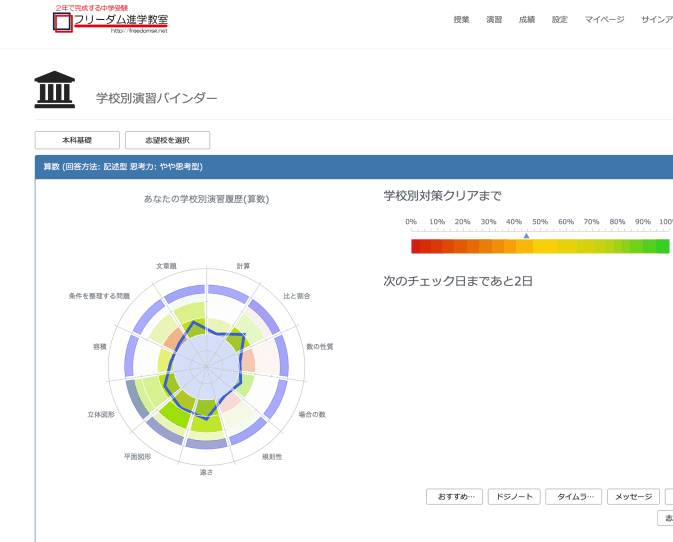Click the 次のチェック日まであと2日 text
Image resolution: width=673 pixels, height=542 pixels.
458,282
